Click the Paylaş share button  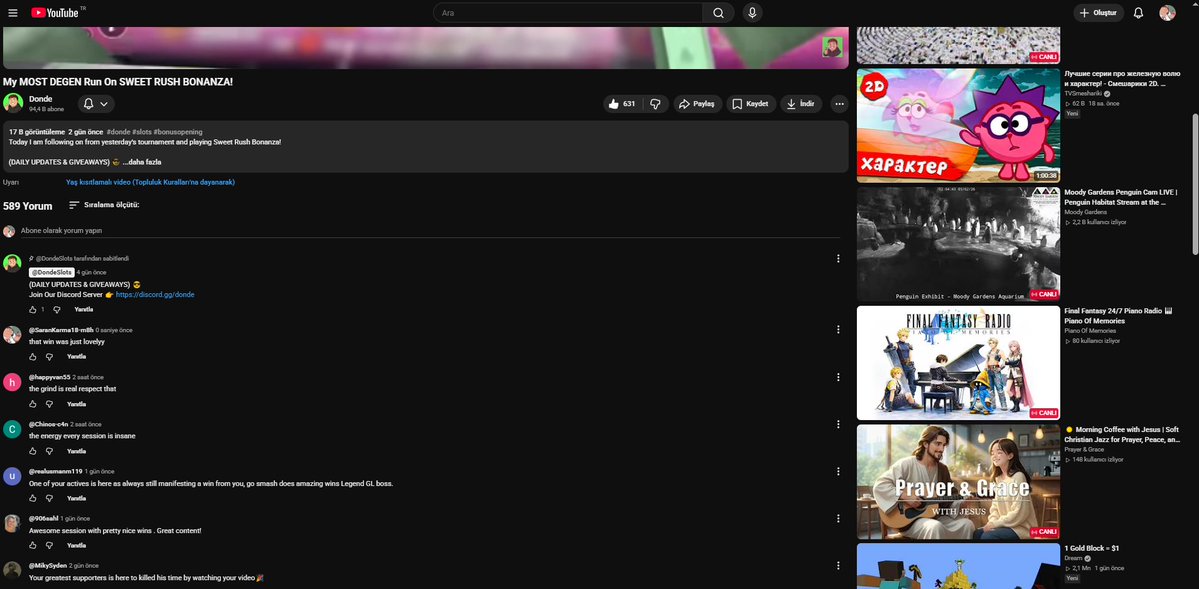pyautogui.click(x=697, y=104)
